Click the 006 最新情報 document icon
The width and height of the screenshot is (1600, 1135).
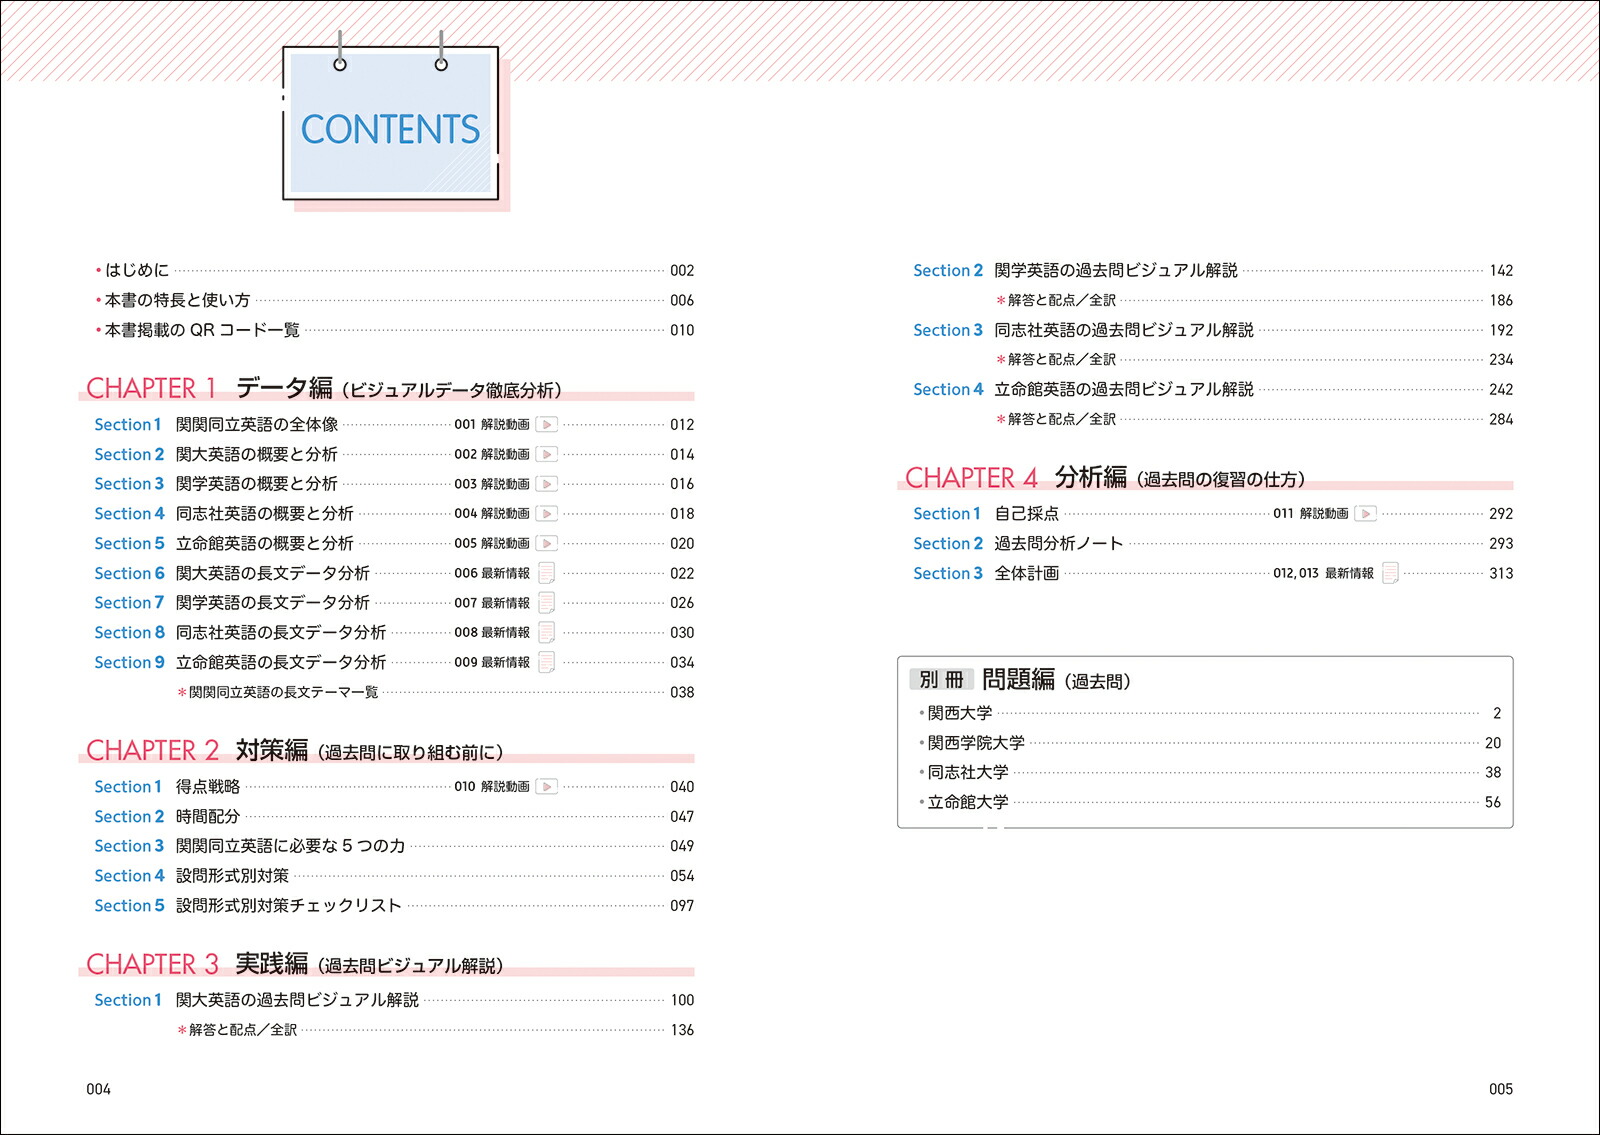pos(547,573)
